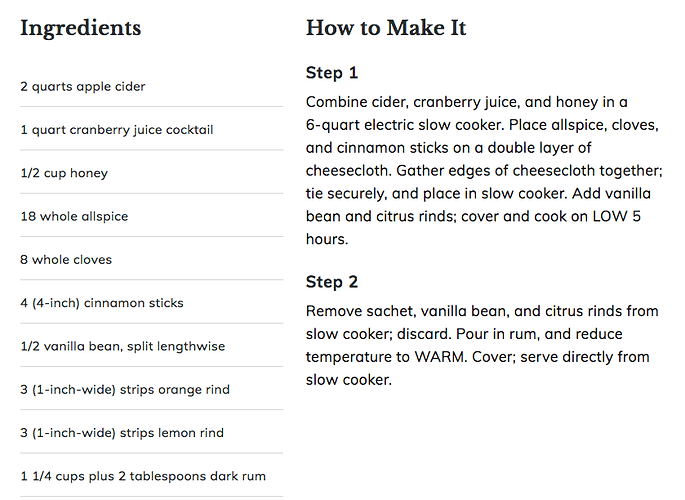The width and height of the screenshot is (685, 500).
Task: Click the Step 1 paragraph beginning Combine cider
Action: [484, 170]
